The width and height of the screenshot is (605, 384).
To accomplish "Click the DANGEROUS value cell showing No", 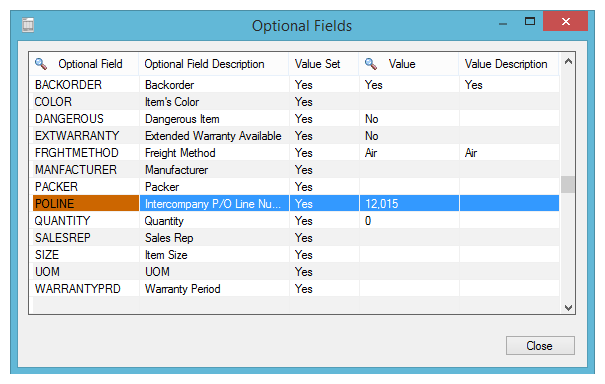I will tap(409, 118).
